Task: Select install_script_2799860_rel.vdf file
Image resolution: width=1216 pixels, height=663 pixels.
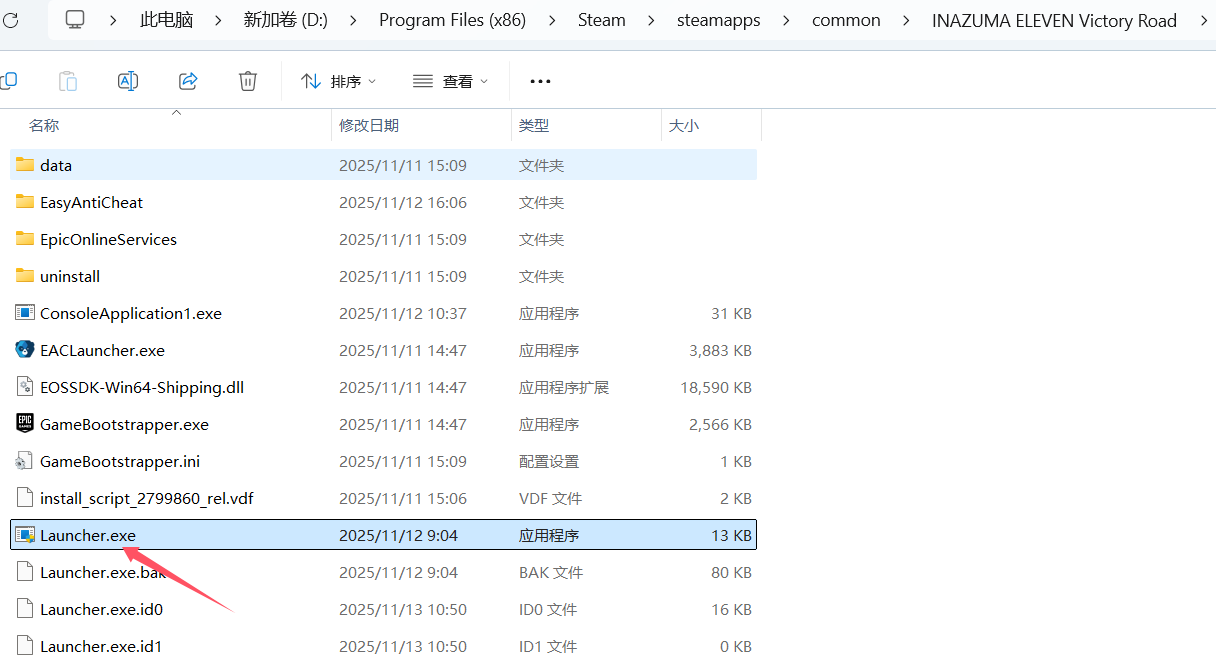Action: (x=146, y=498)
